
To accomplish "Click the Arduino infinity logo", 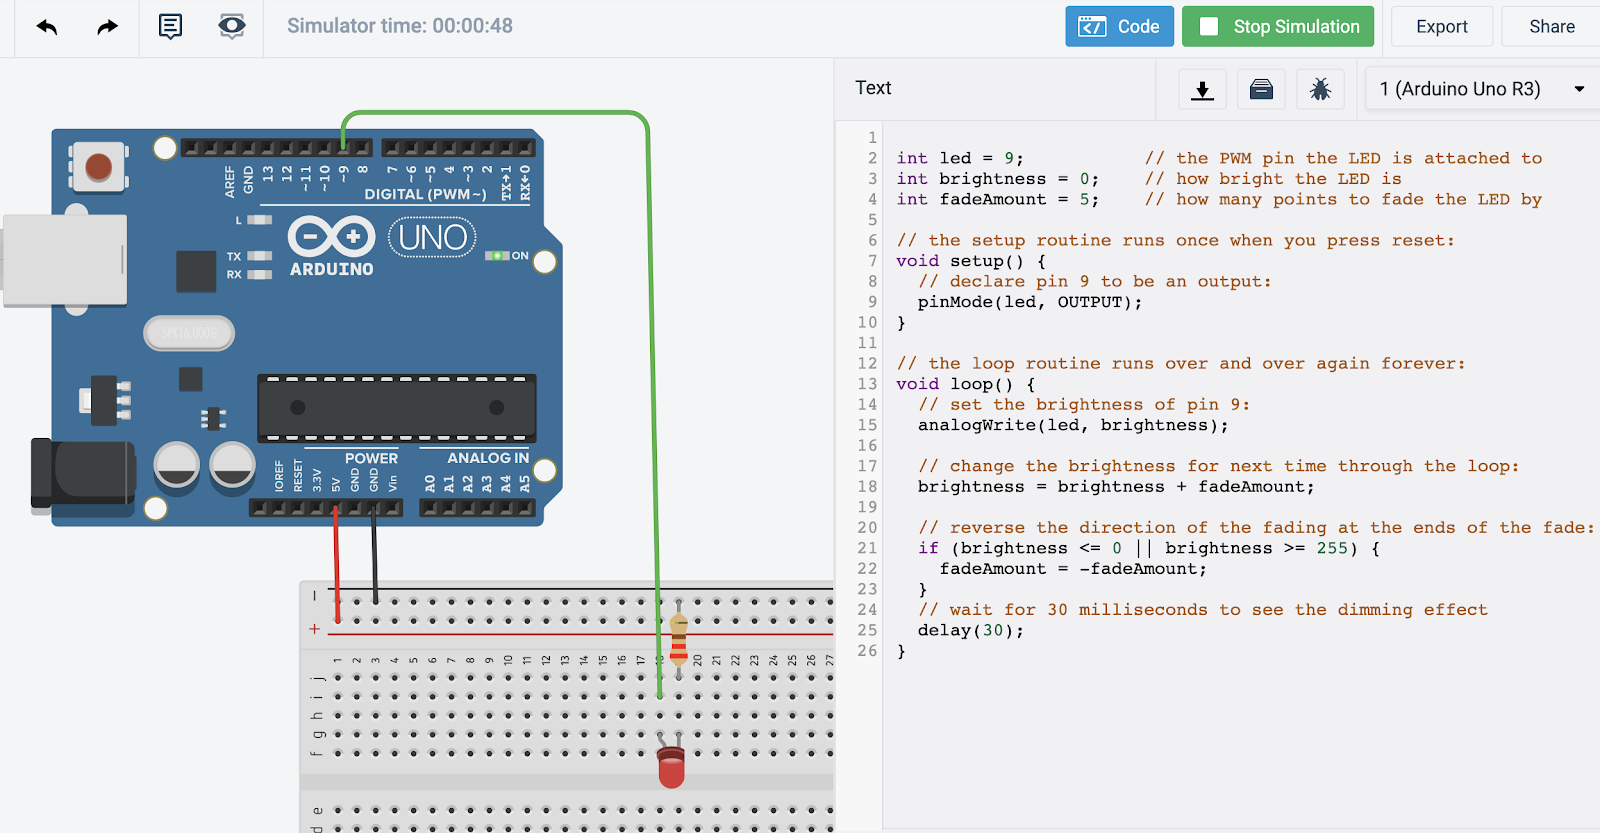I will pyautogui.click(x=331, y=237).
